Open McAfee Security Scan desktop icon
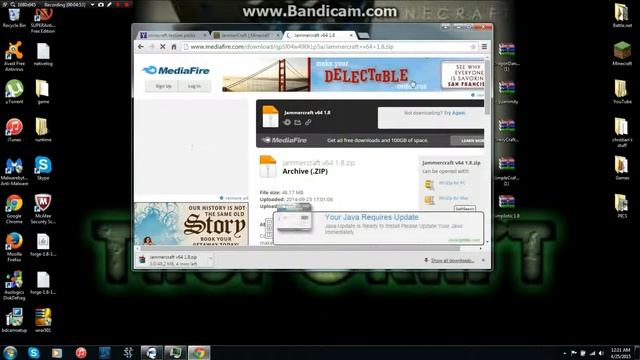Screen dimensions: 640x360 pos(43,209)
